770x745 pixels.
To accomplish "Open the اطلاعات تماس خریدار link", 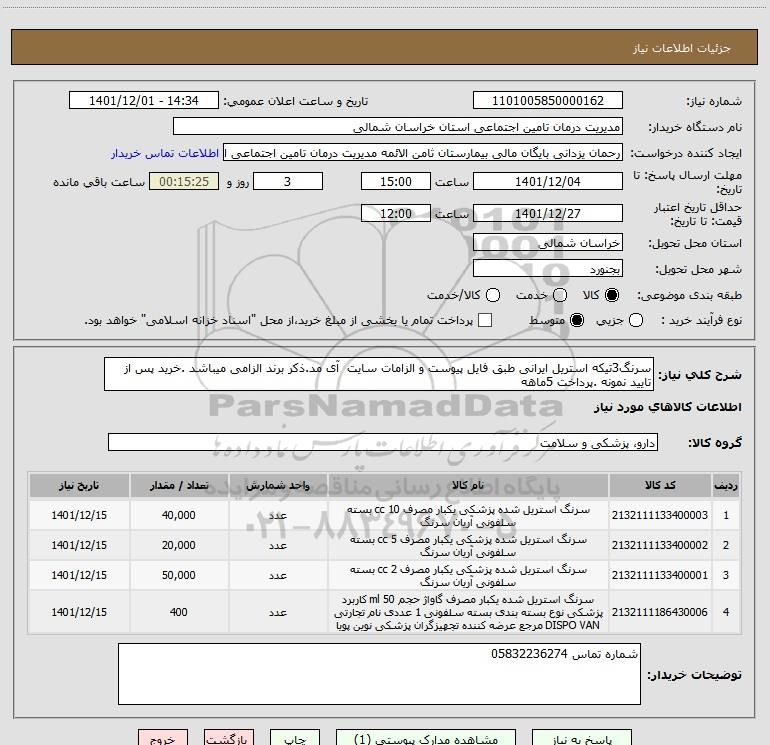I will [x=165, y=153].
